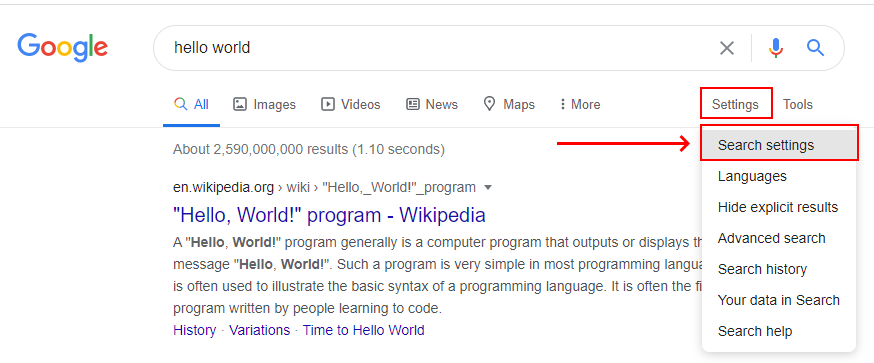The width and height of the screenshot is (874, 363).
Task: Open the Images tab
Action: (x=264, y=104)
